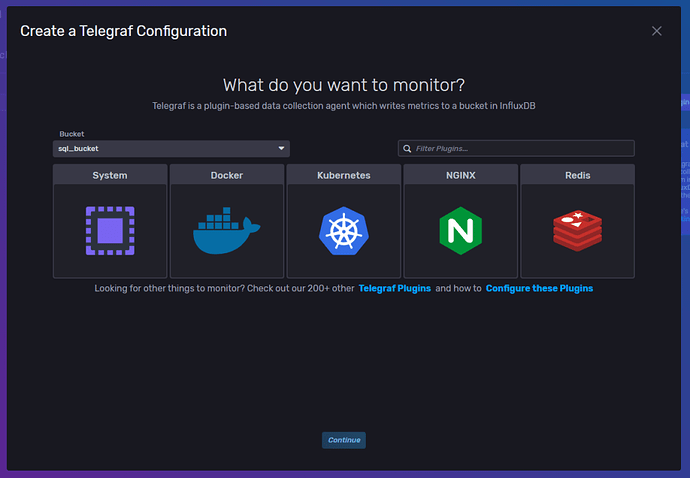This screenshot has width=690, height=478.
Task: Focus the Filter Plugins search field
Action: [516, 149]
